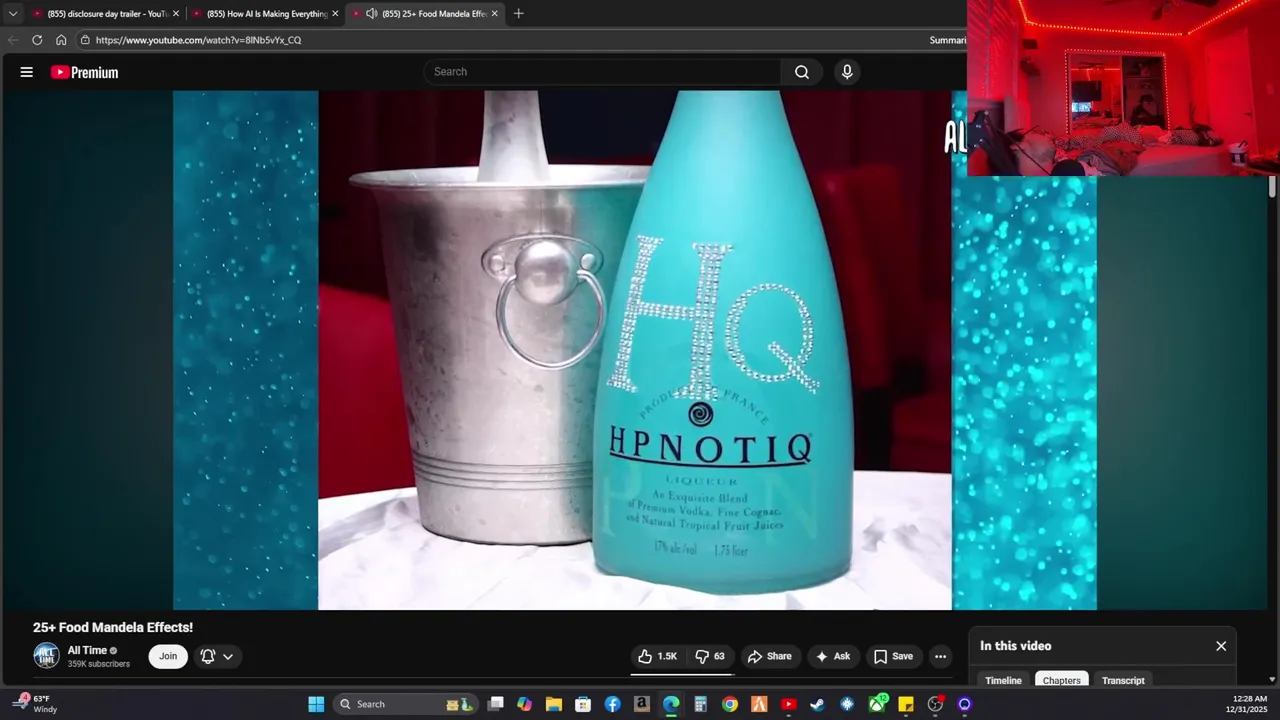Save the video to a playlist
Viewport: 1280px width, 720px height.
[893, 656]
